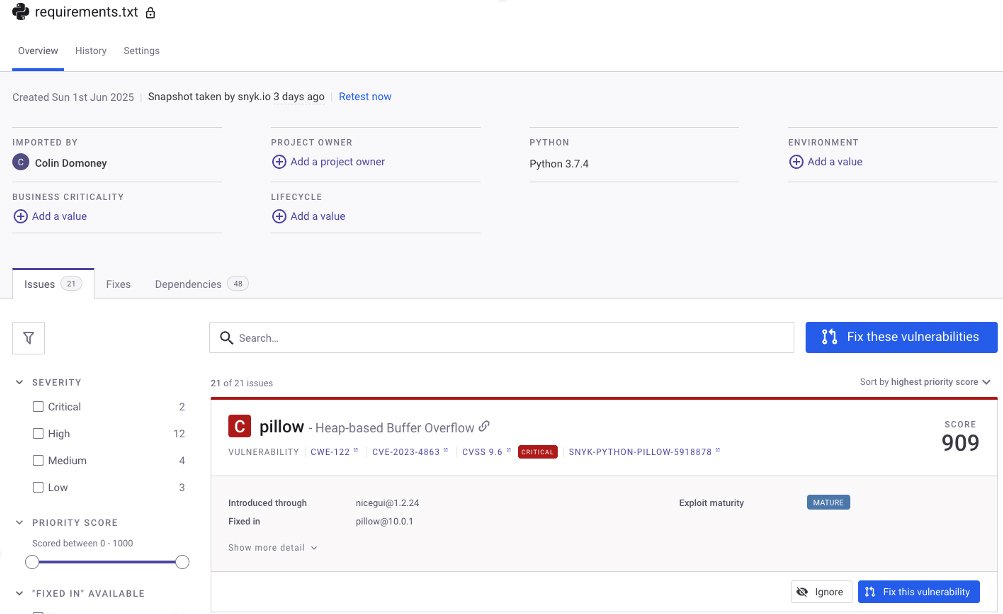Open the Sort by highest priority score dropdown

tap(925, 382)
